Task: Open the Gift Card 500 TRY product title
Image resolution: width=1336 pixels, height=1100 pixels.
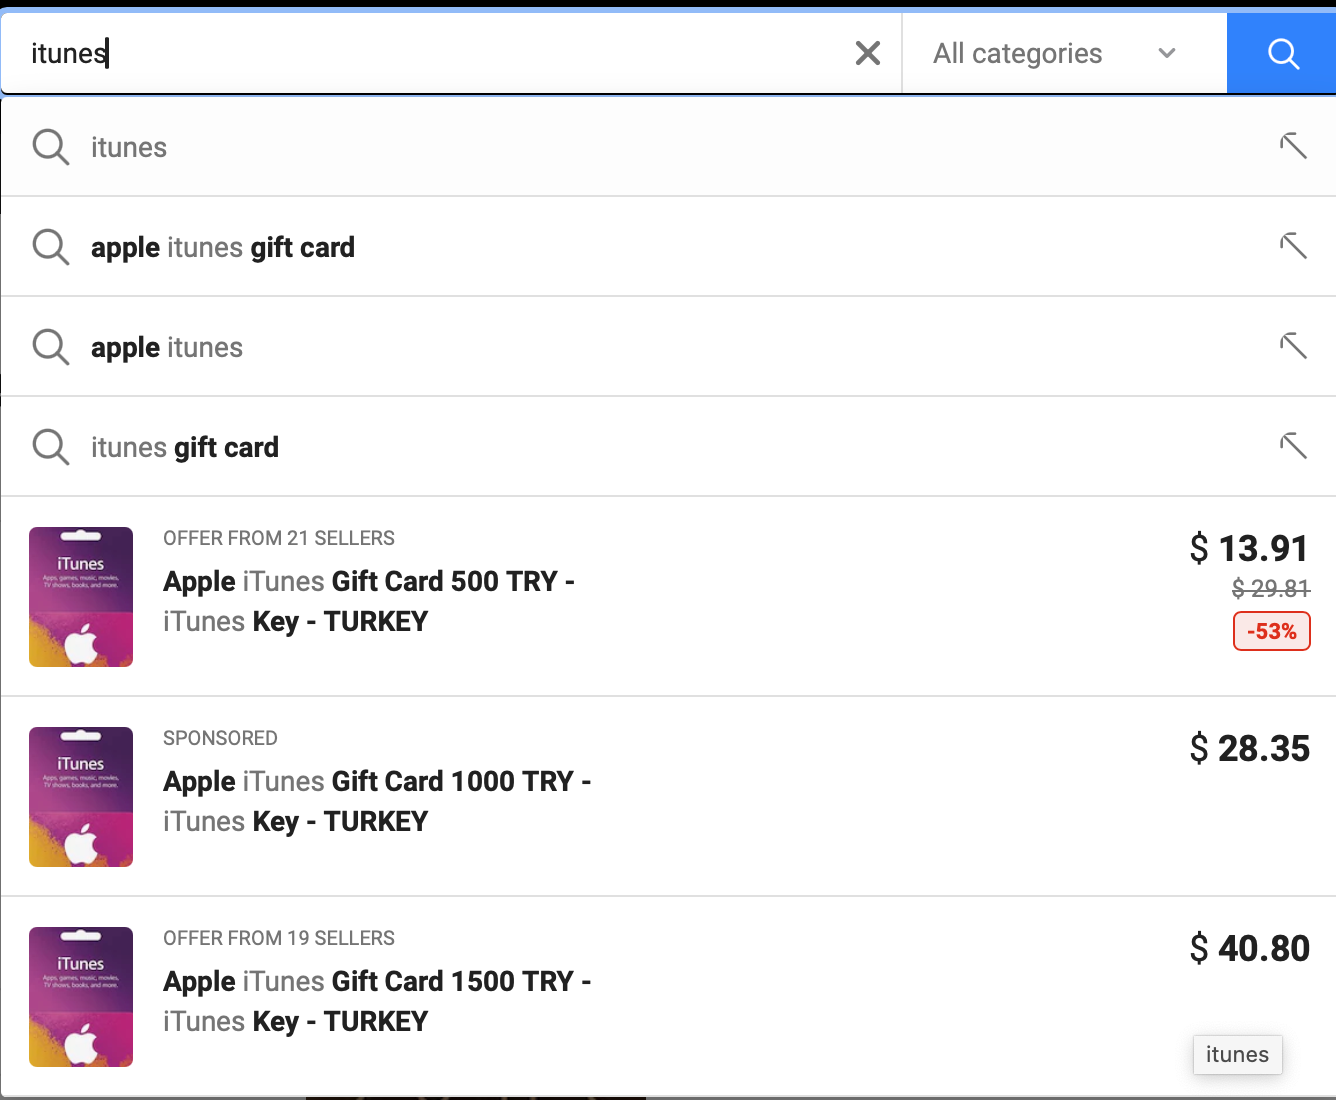Action: click(369, 601)
